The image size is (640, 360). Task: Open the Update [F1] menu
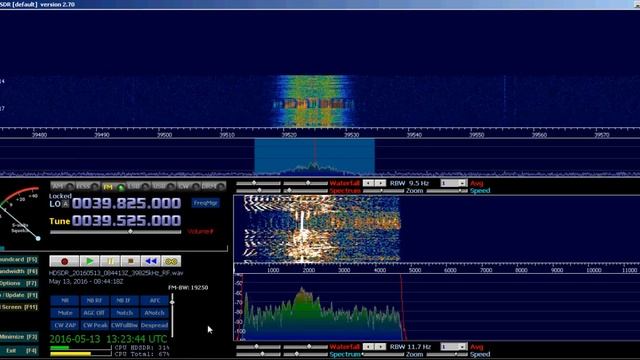pos(18,295)
